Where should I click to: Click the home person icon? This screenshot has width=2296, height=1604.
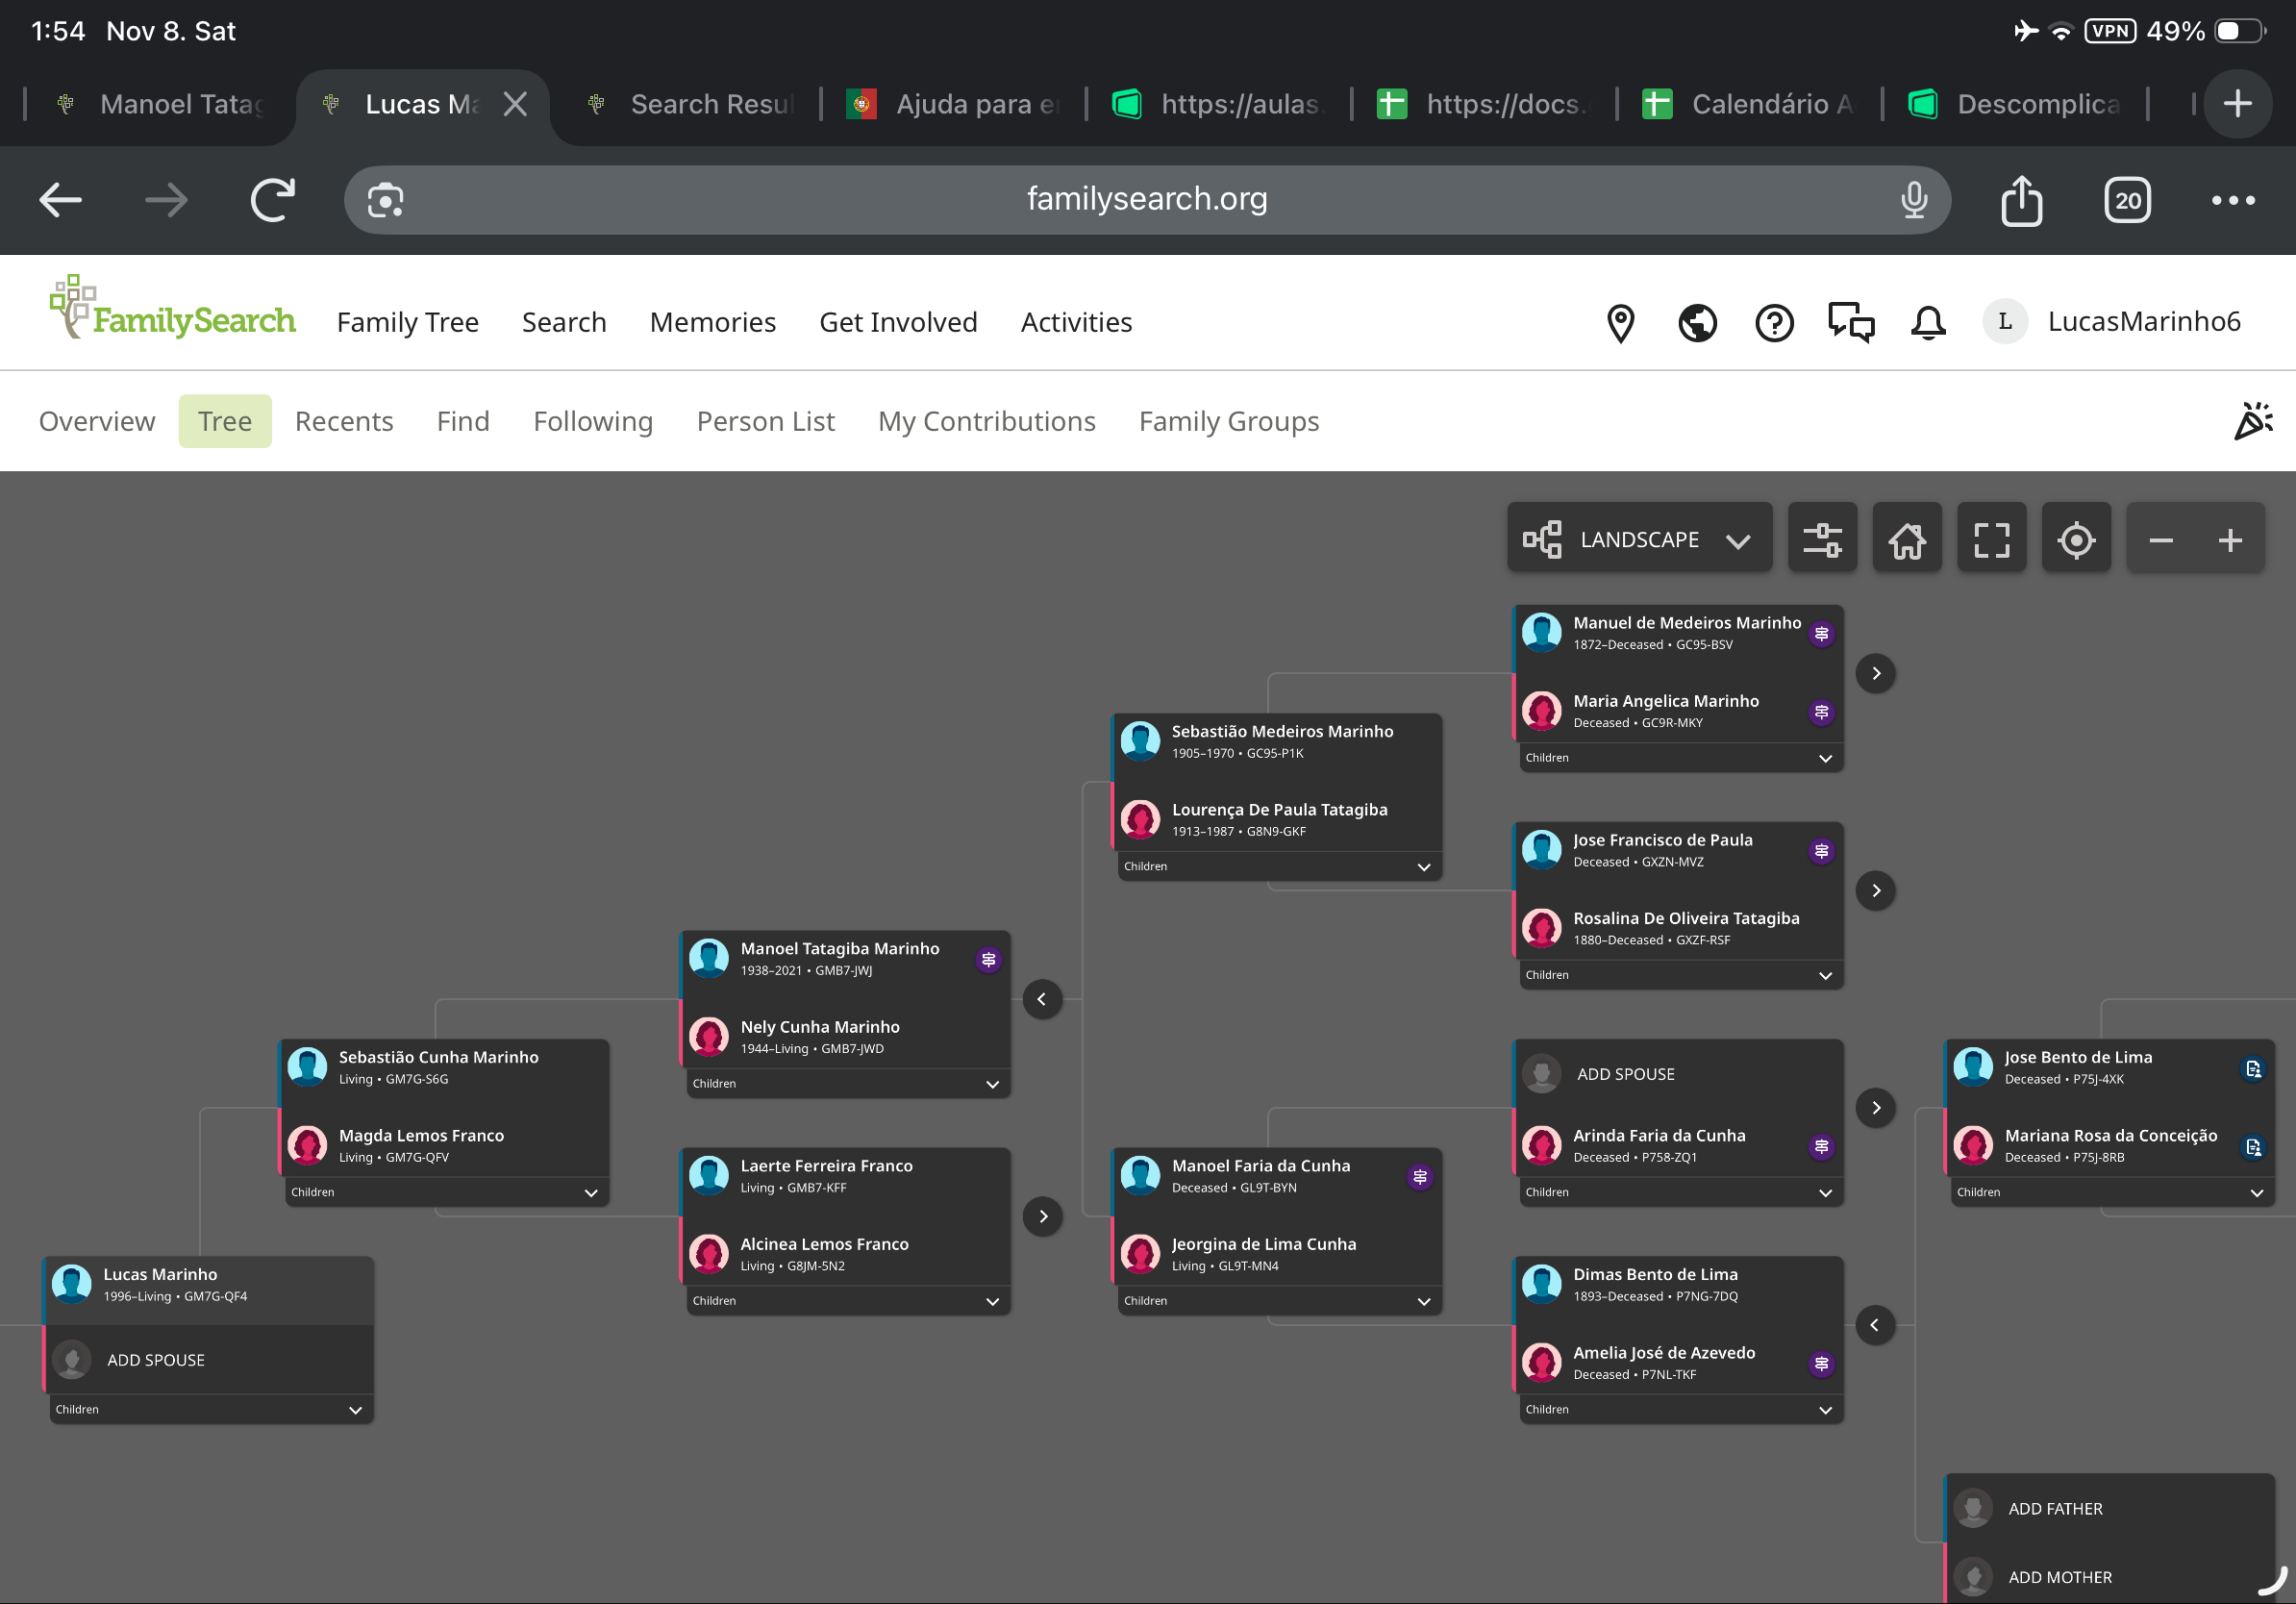(1906, 540)
